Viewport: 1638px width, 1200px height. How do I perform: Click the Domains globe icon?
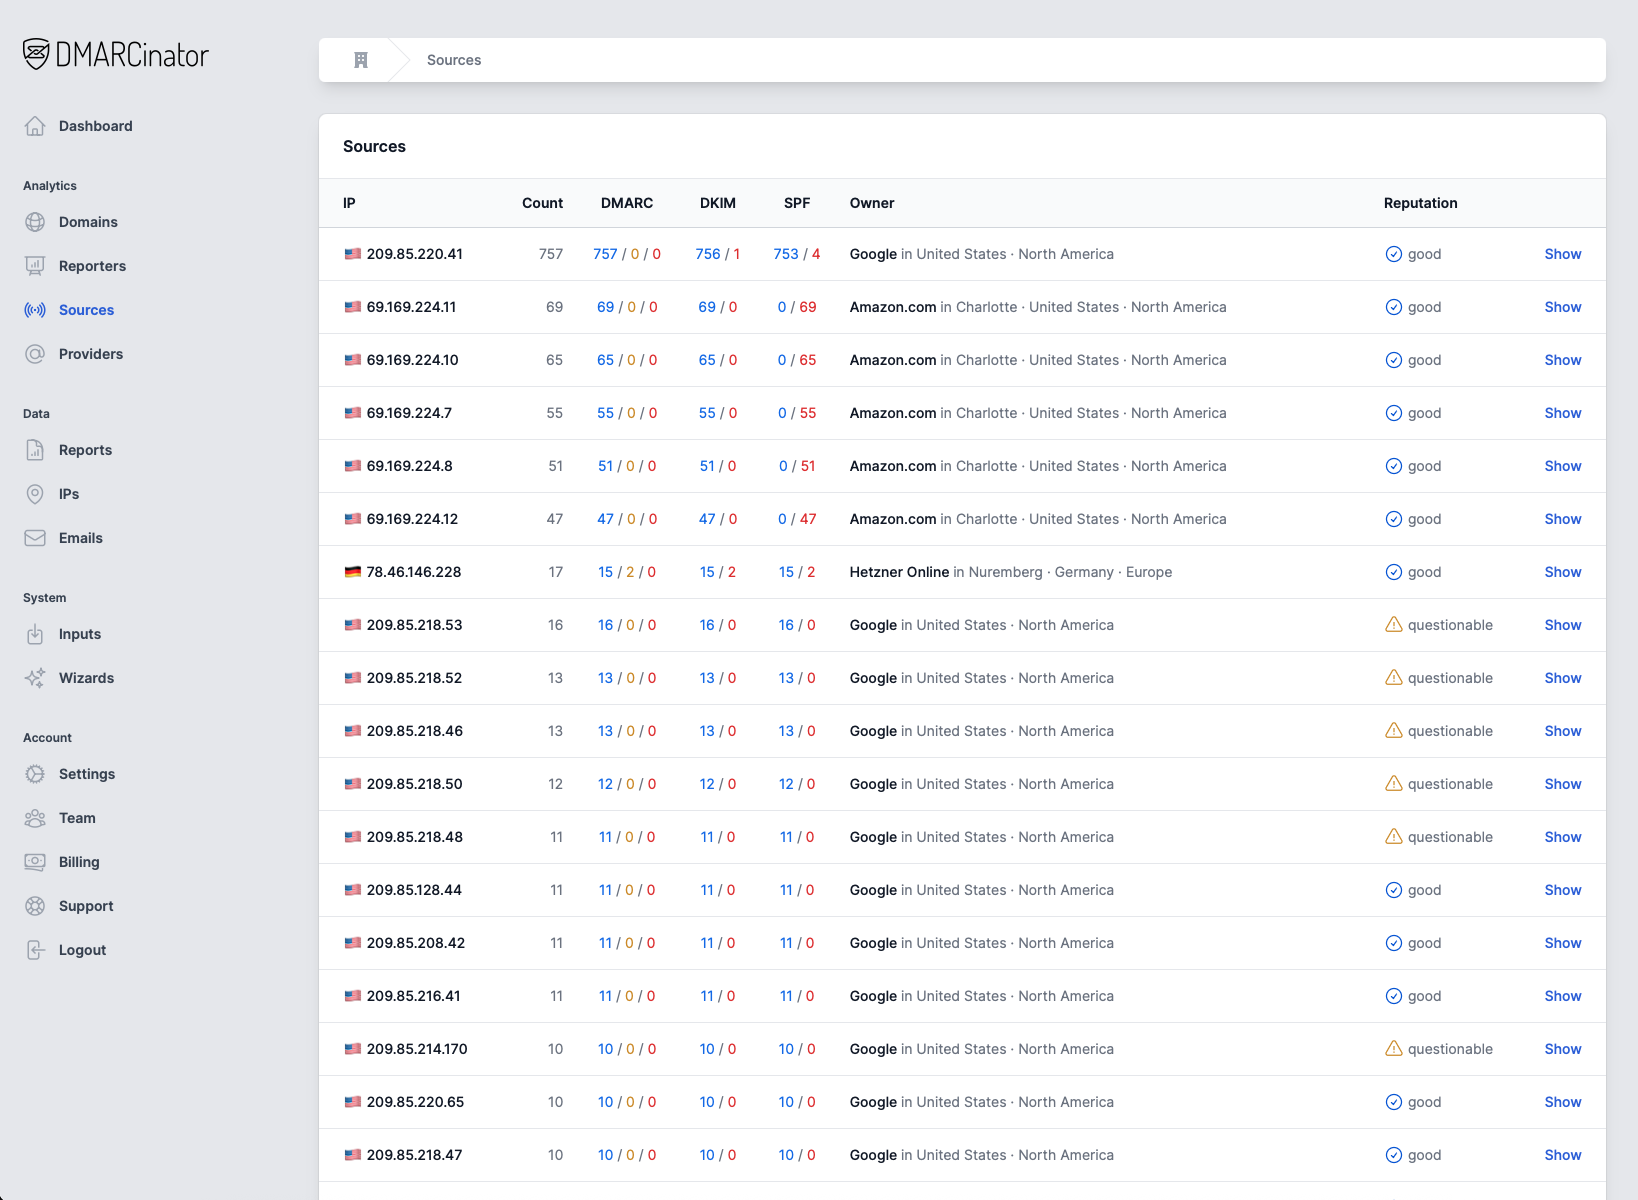pos(35,222)
